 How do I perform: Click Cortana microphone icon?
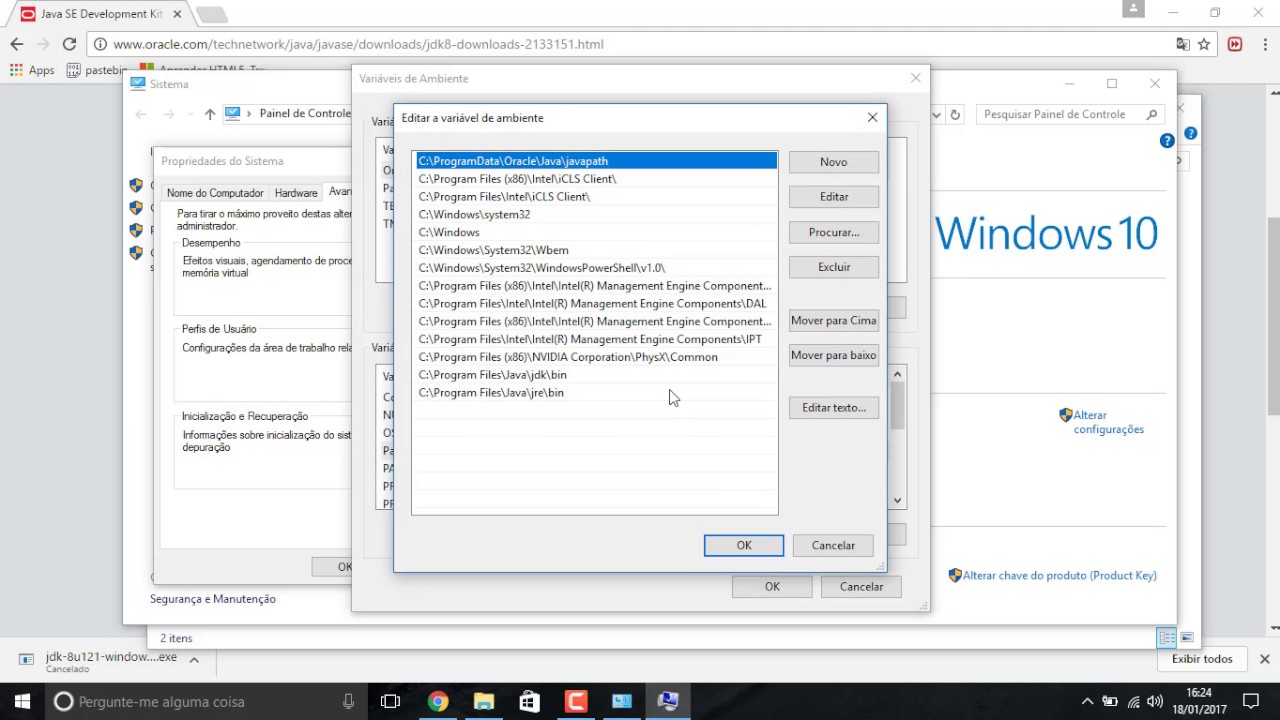[x=348, y=701]
